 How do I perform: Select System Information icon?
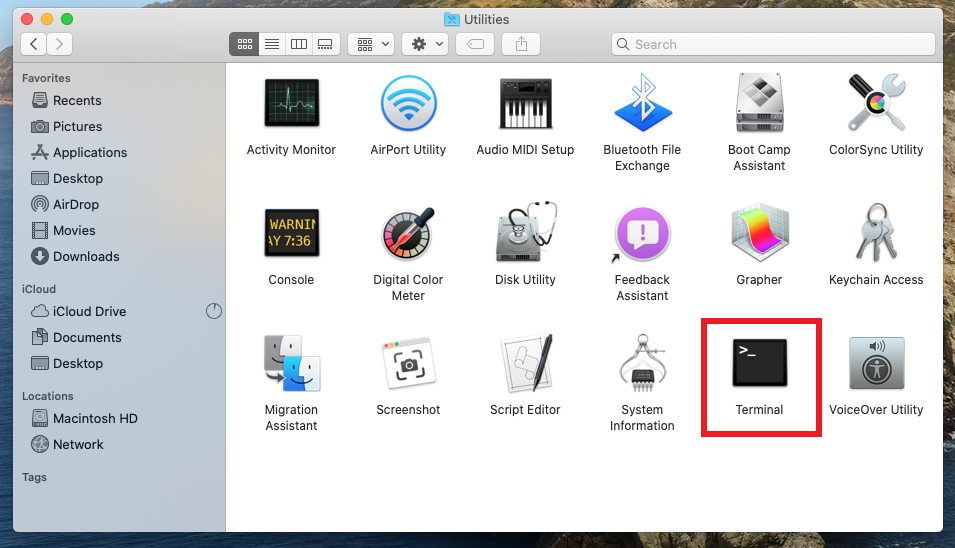pyautogui.click(x=643, y=363)
